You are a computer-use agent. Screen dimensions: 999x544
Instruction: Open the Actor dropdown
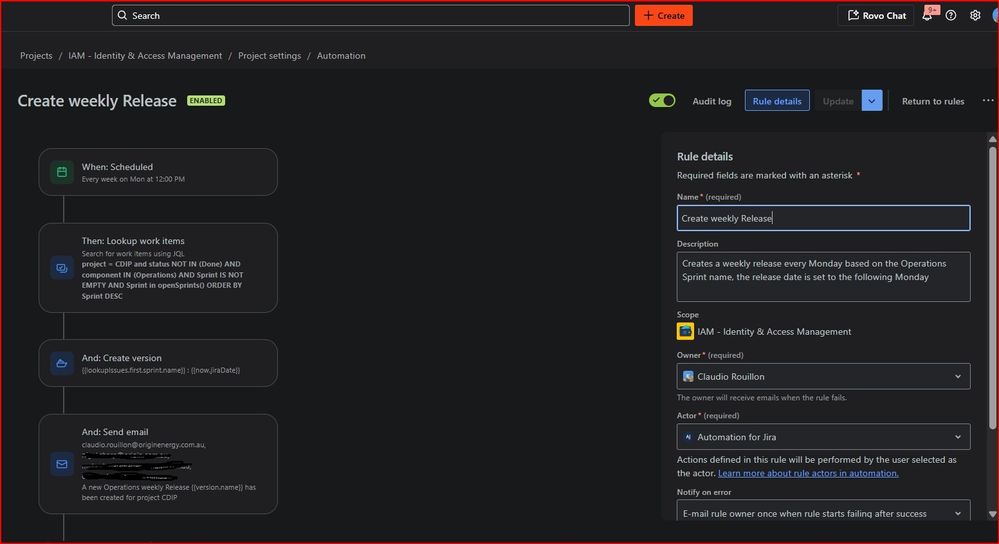[x=823, y=437]
